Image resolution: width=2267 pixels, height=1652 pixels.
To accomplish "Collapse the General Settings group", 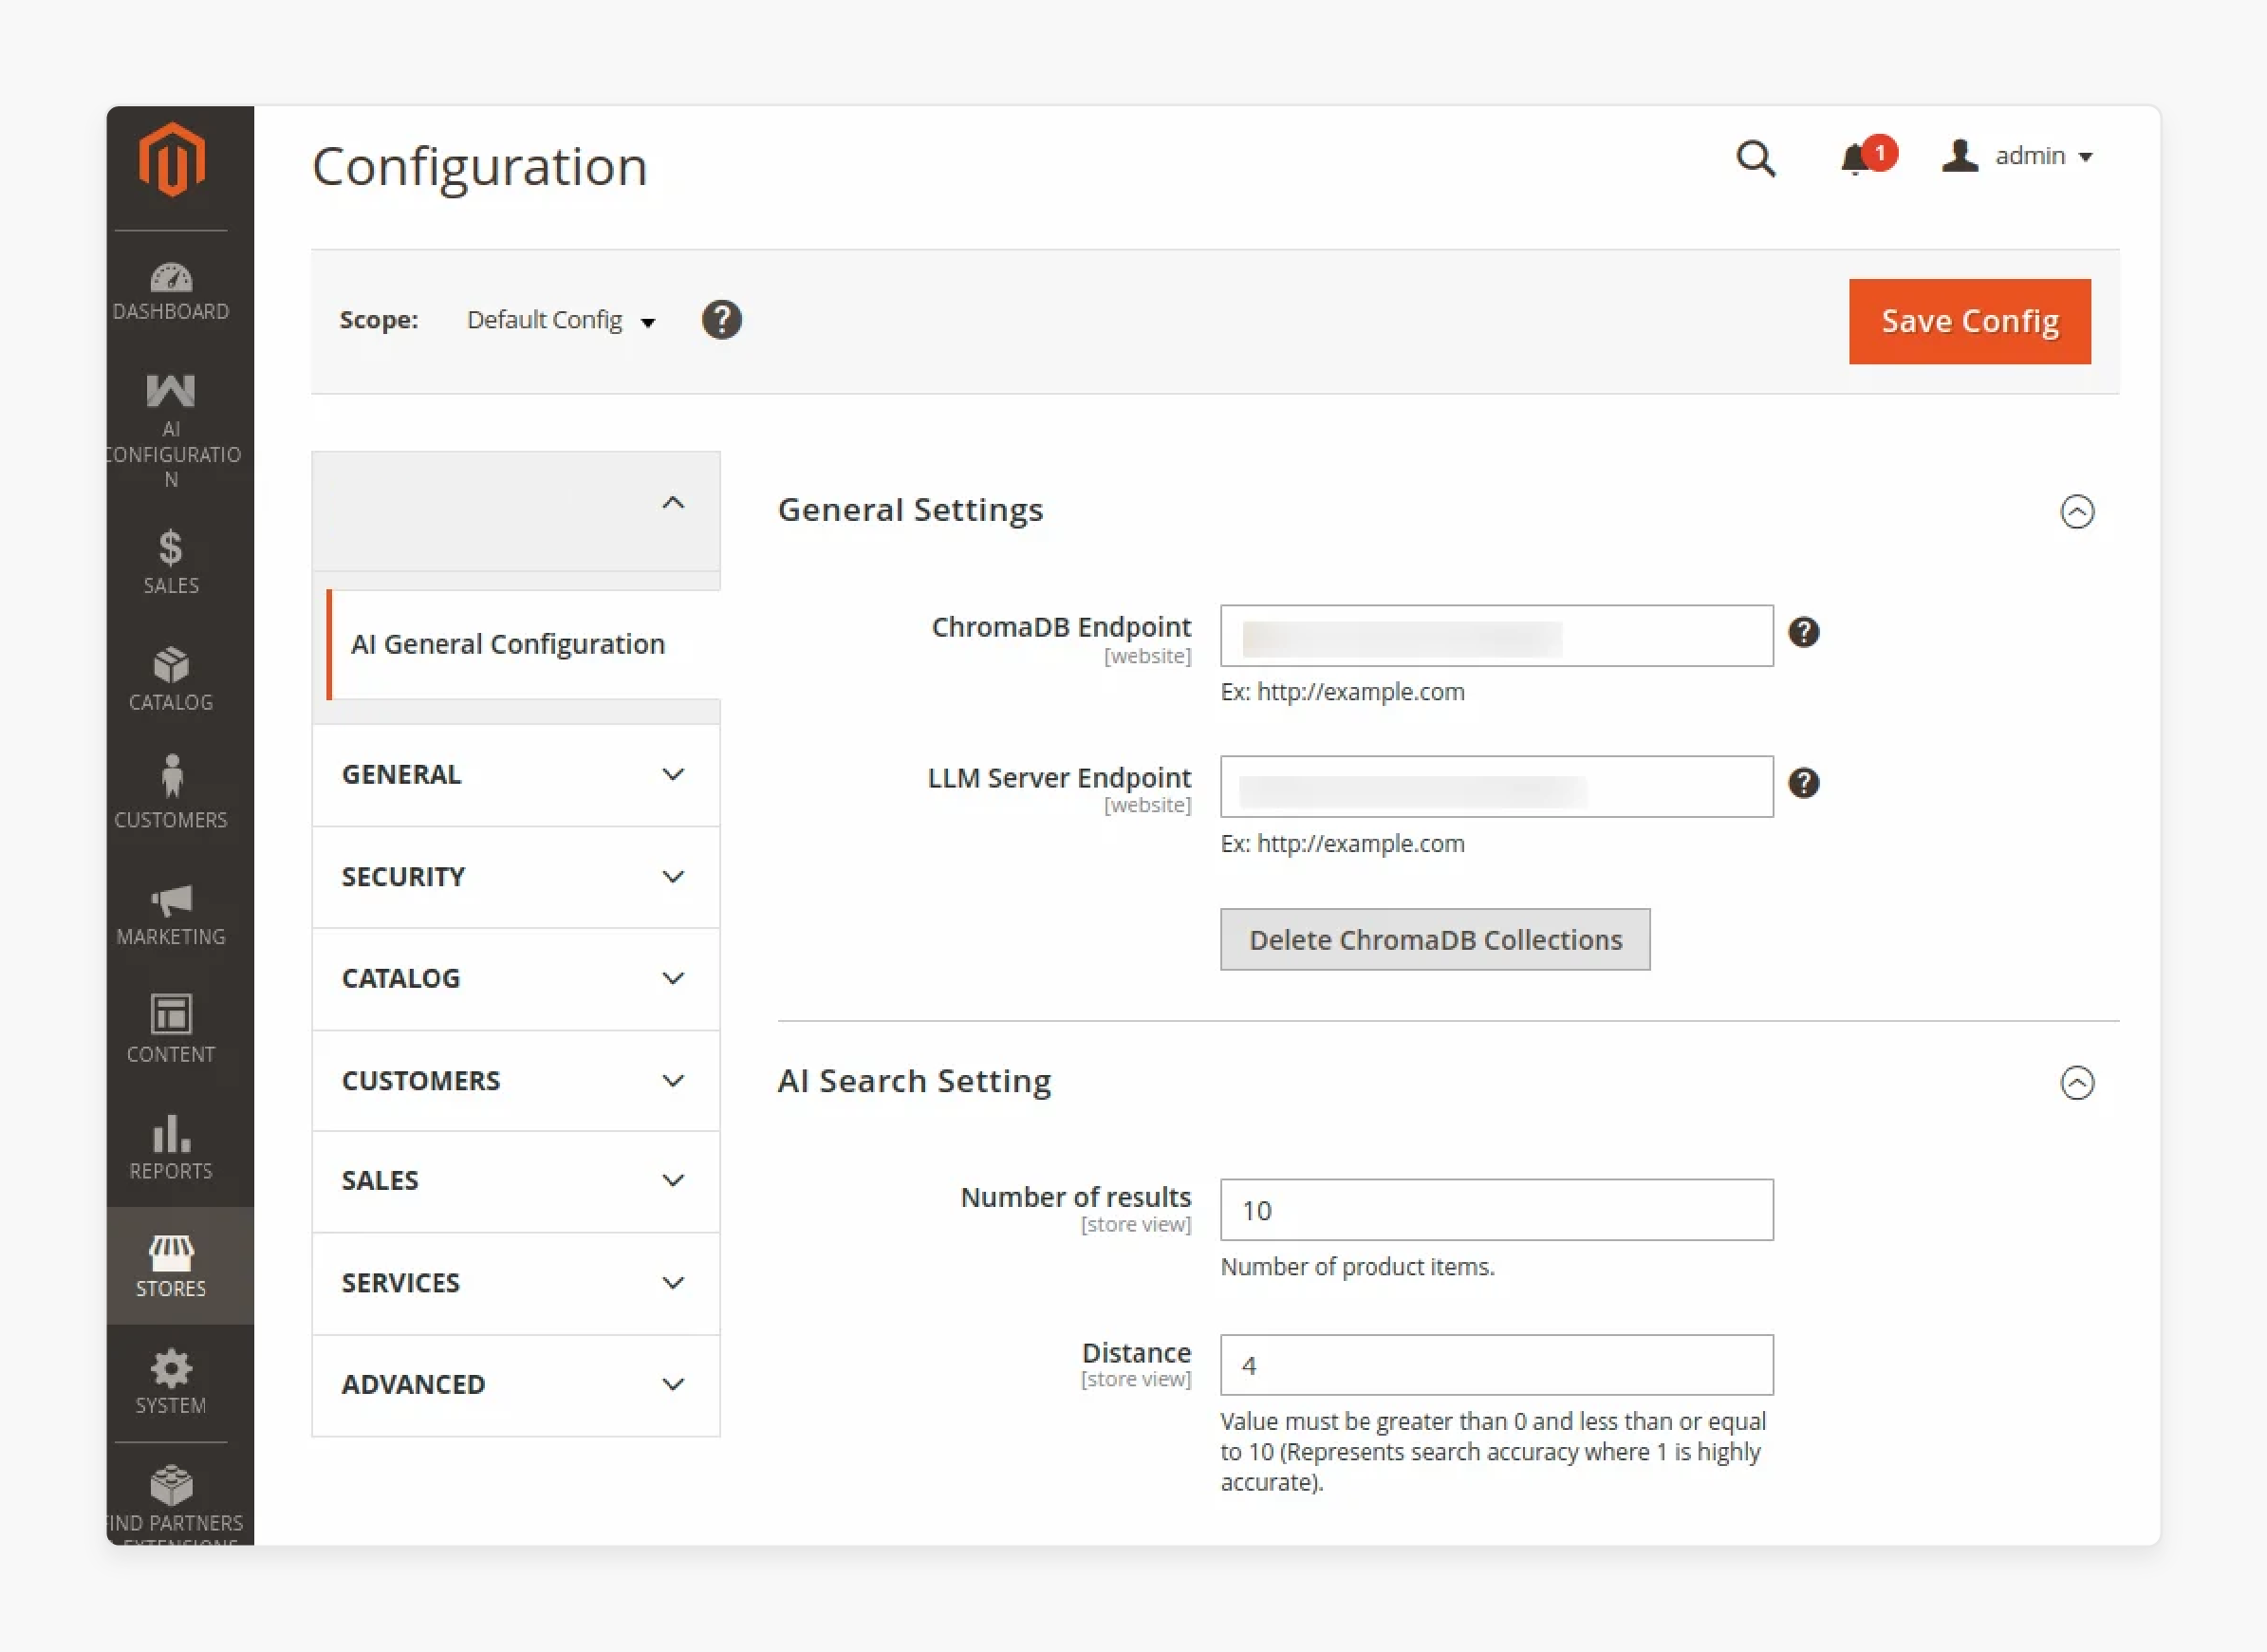I will pos(2077,512).
